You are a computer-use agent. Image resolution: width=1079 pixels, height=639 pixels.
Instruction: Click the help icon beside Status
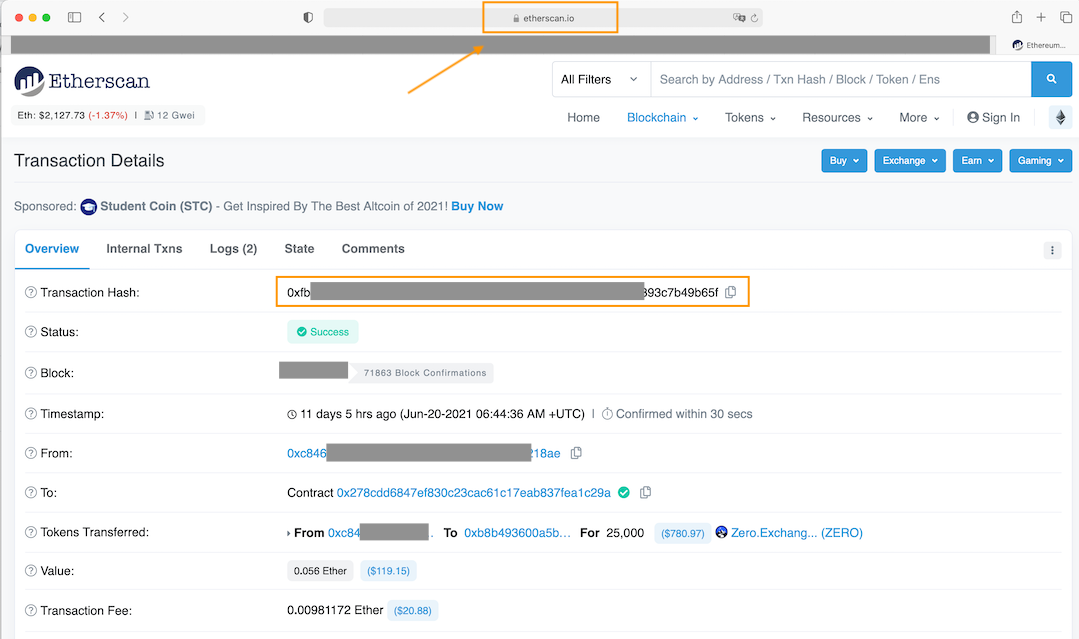pos(31,332)
